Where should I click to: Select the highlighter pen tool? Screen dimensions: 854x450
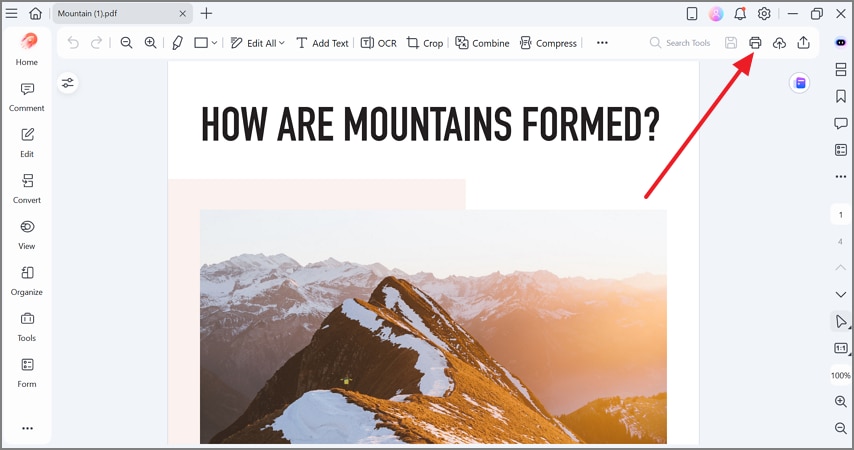coord(178,43)
